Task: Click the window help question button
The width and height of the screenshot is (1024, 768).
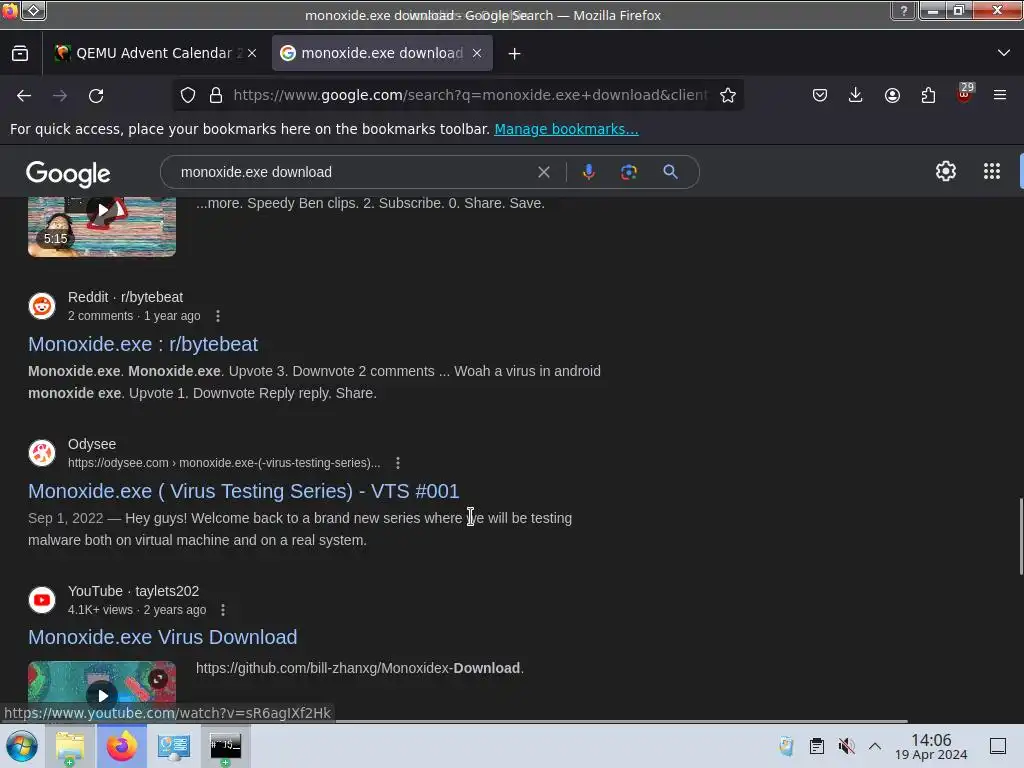Action: 904,10
